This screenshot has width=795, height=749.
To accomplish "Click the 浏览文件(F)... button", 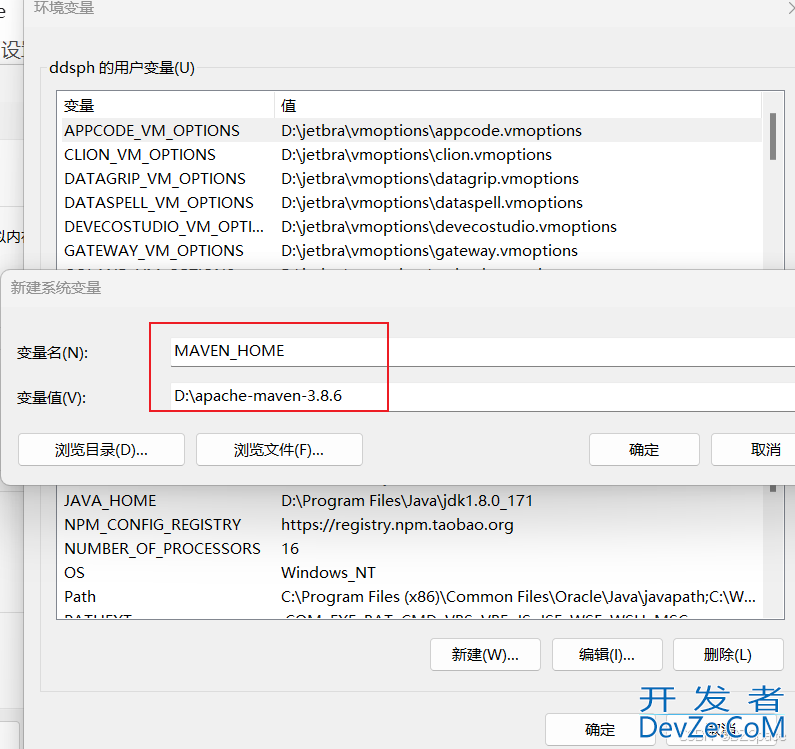I will [279, 450].
